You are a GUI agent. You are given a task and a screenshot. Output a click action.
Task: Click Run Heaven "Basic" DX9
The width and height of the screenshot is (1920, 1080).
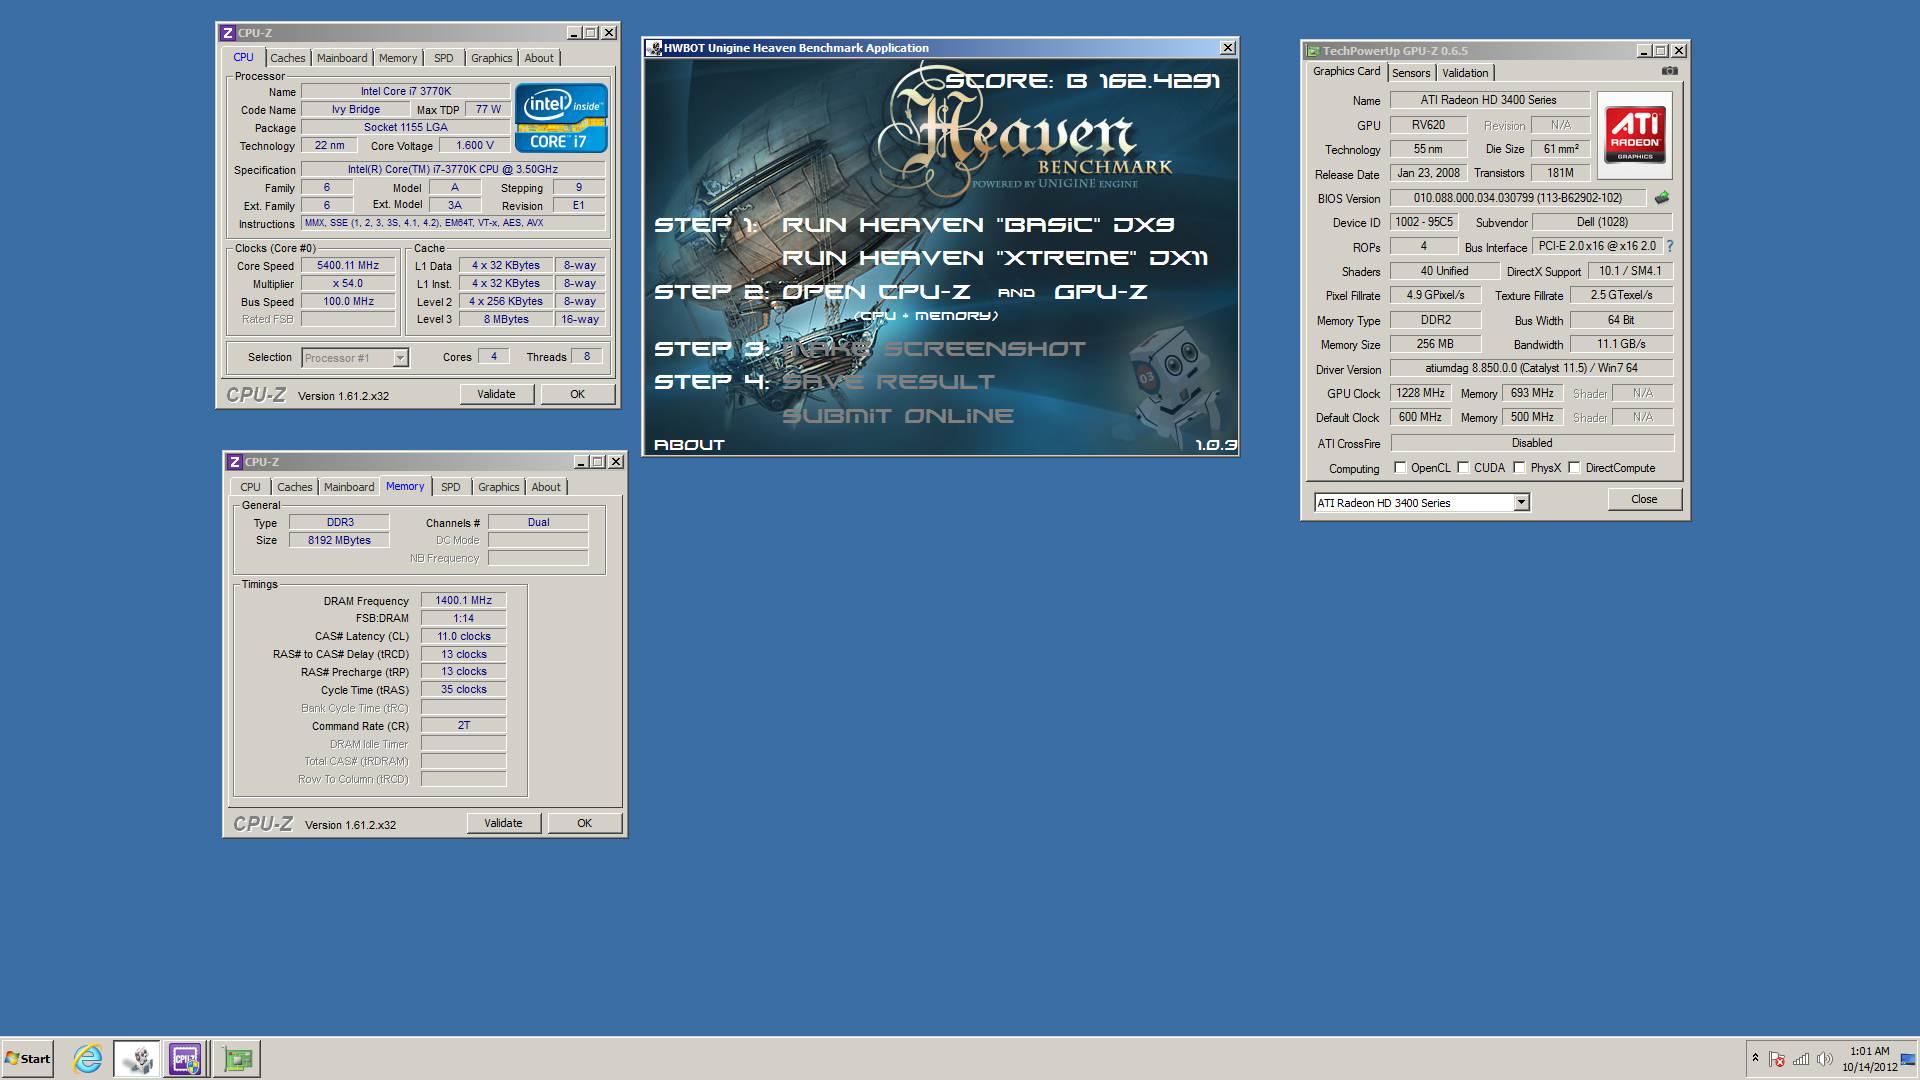point(978,225)
